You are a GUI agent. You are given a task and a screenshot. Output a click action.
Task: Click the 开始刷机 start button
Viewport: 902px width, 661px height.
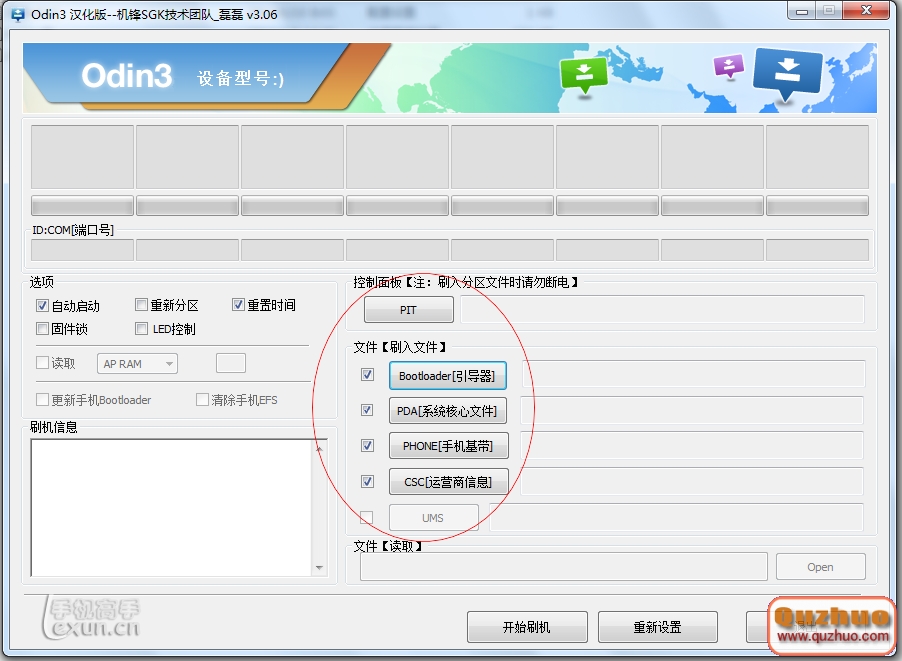click(x=527, y=627)
